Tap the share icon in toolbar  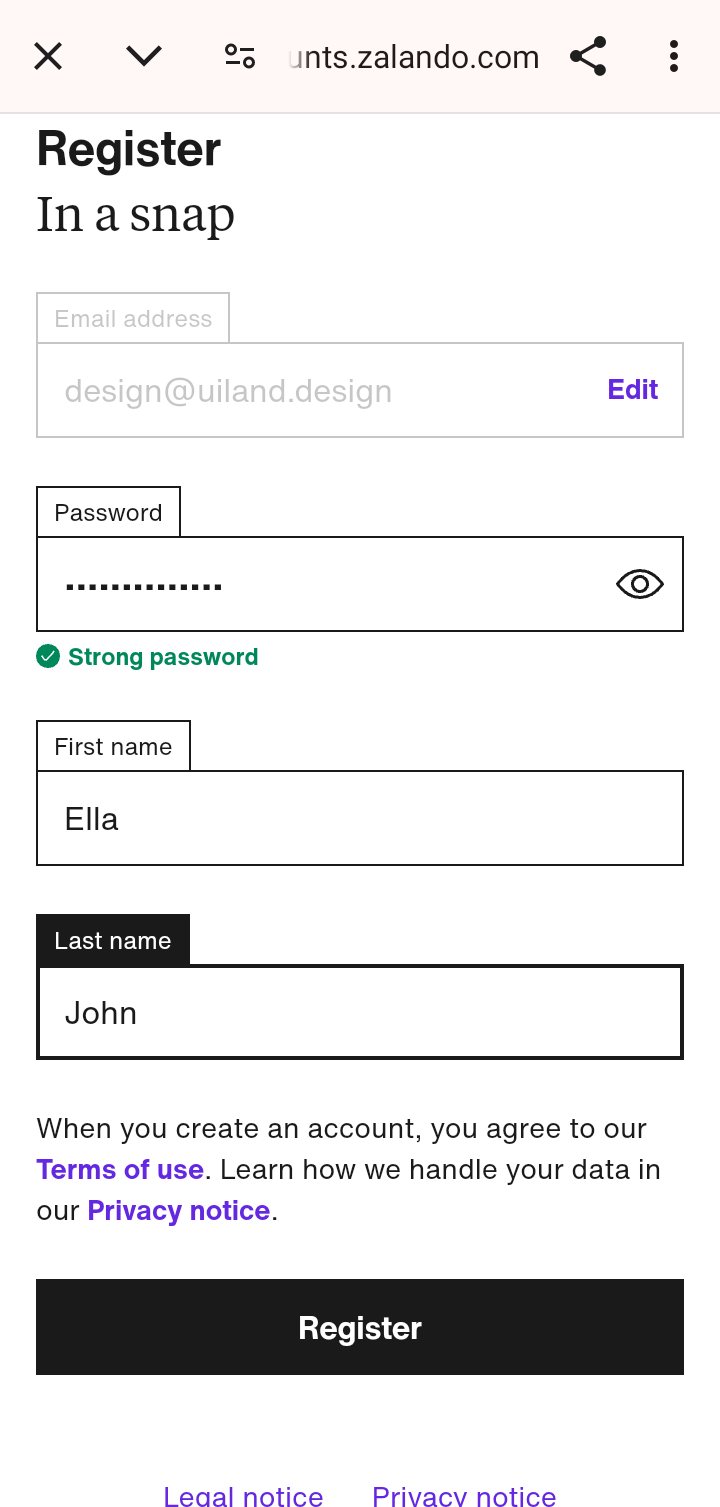(x=588, y=56)
